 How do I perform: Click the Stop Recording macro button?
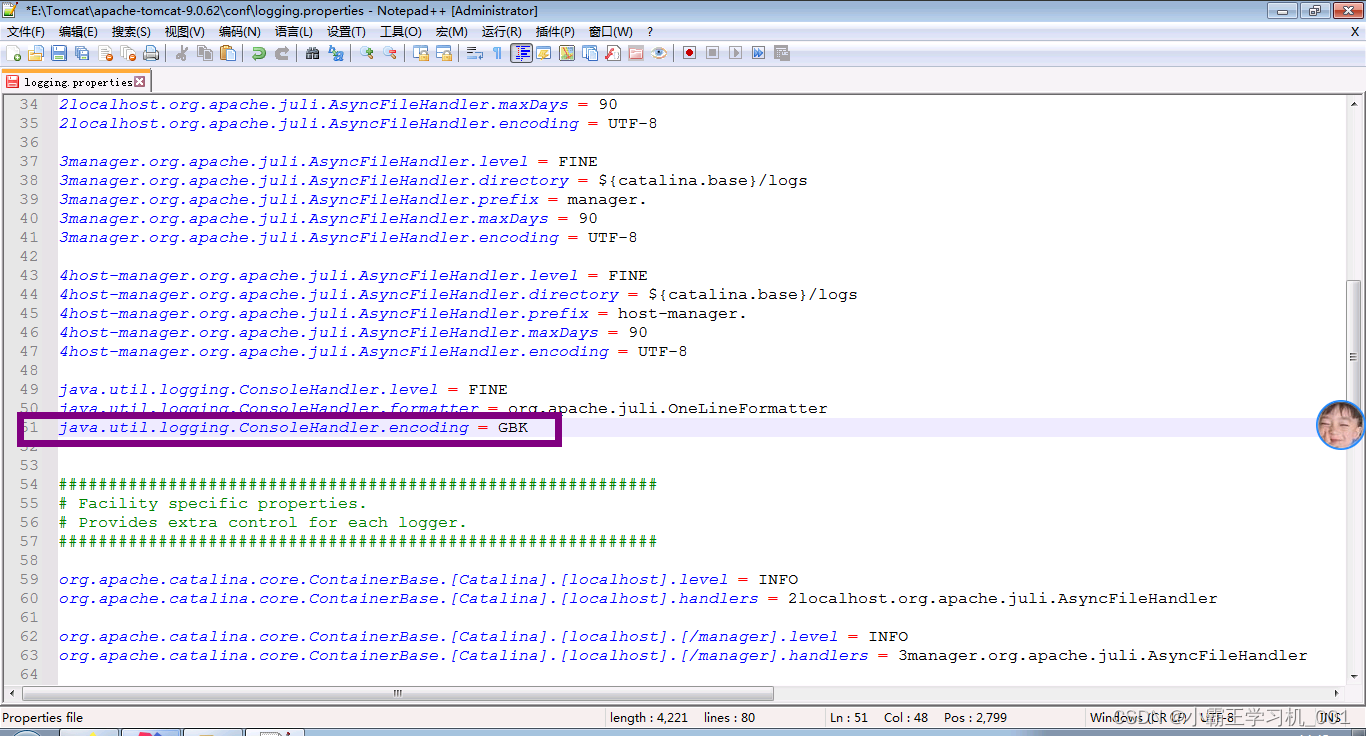[x=712, y=53]
